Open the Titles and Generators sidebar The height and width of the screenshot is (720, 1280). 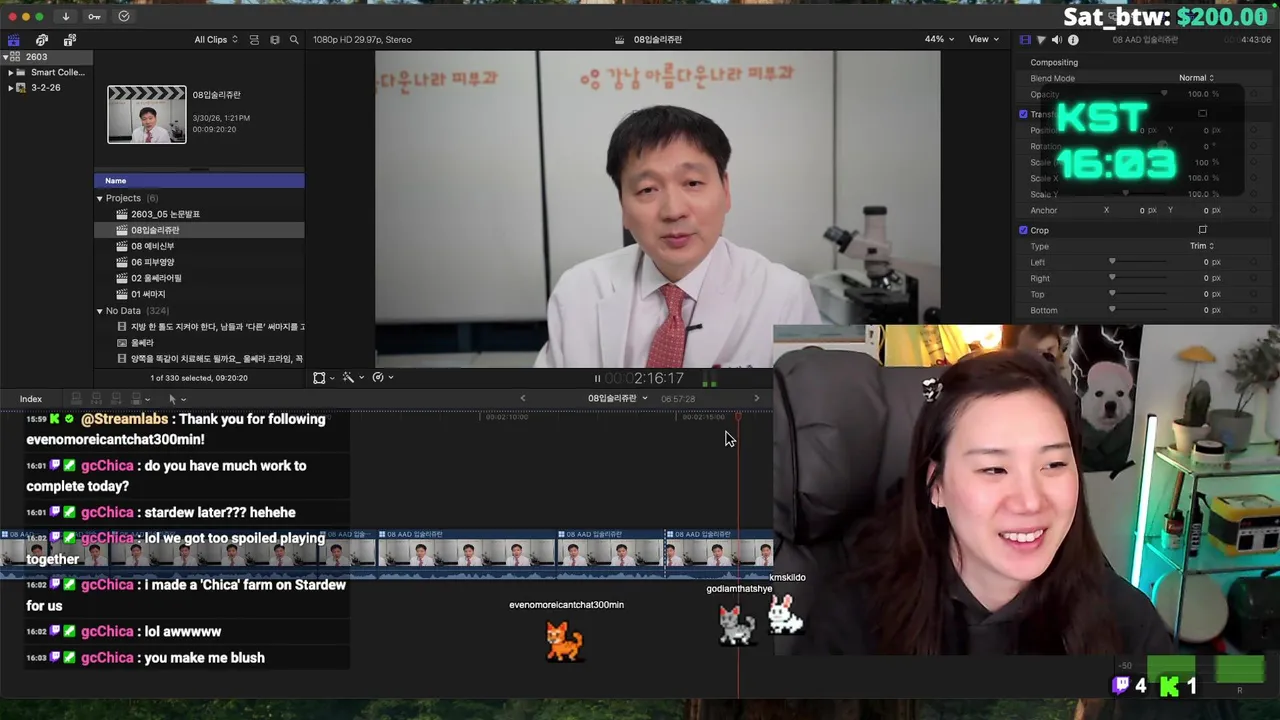70,40
